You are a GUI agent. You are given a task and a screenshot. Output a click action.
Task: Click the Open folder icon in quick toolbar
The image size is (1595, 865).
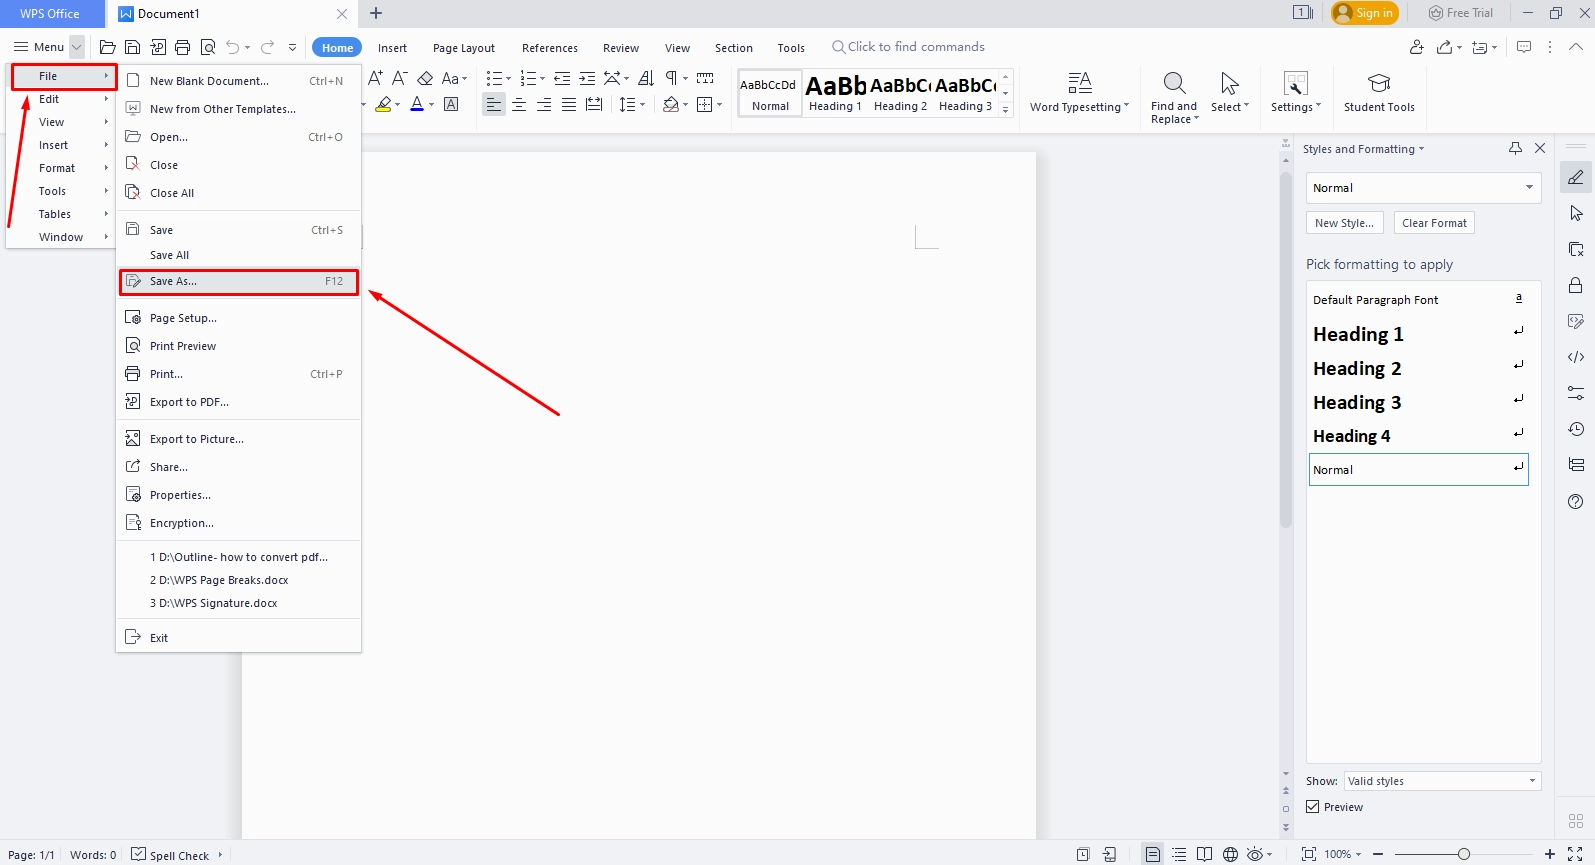coord(107,47)
